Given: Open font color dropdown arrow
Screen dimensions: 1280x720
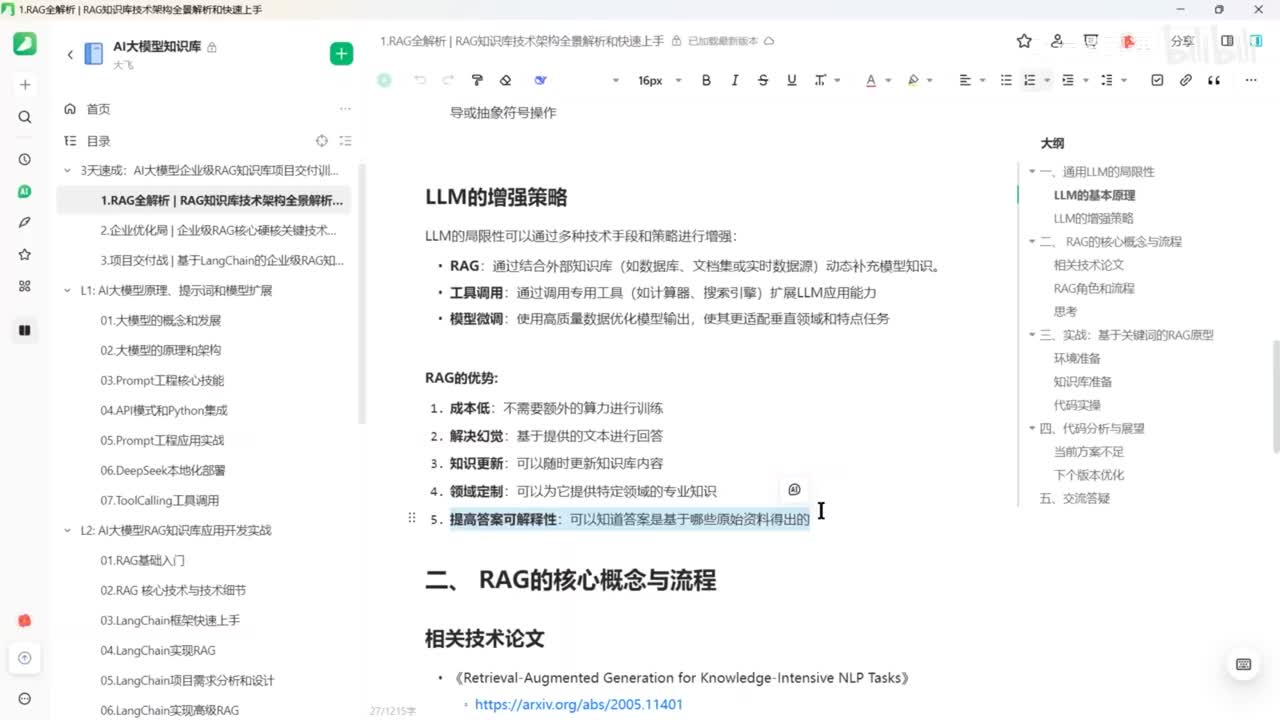Looking at the screenshot, I should pyautogui.click(x=886, y=80).
